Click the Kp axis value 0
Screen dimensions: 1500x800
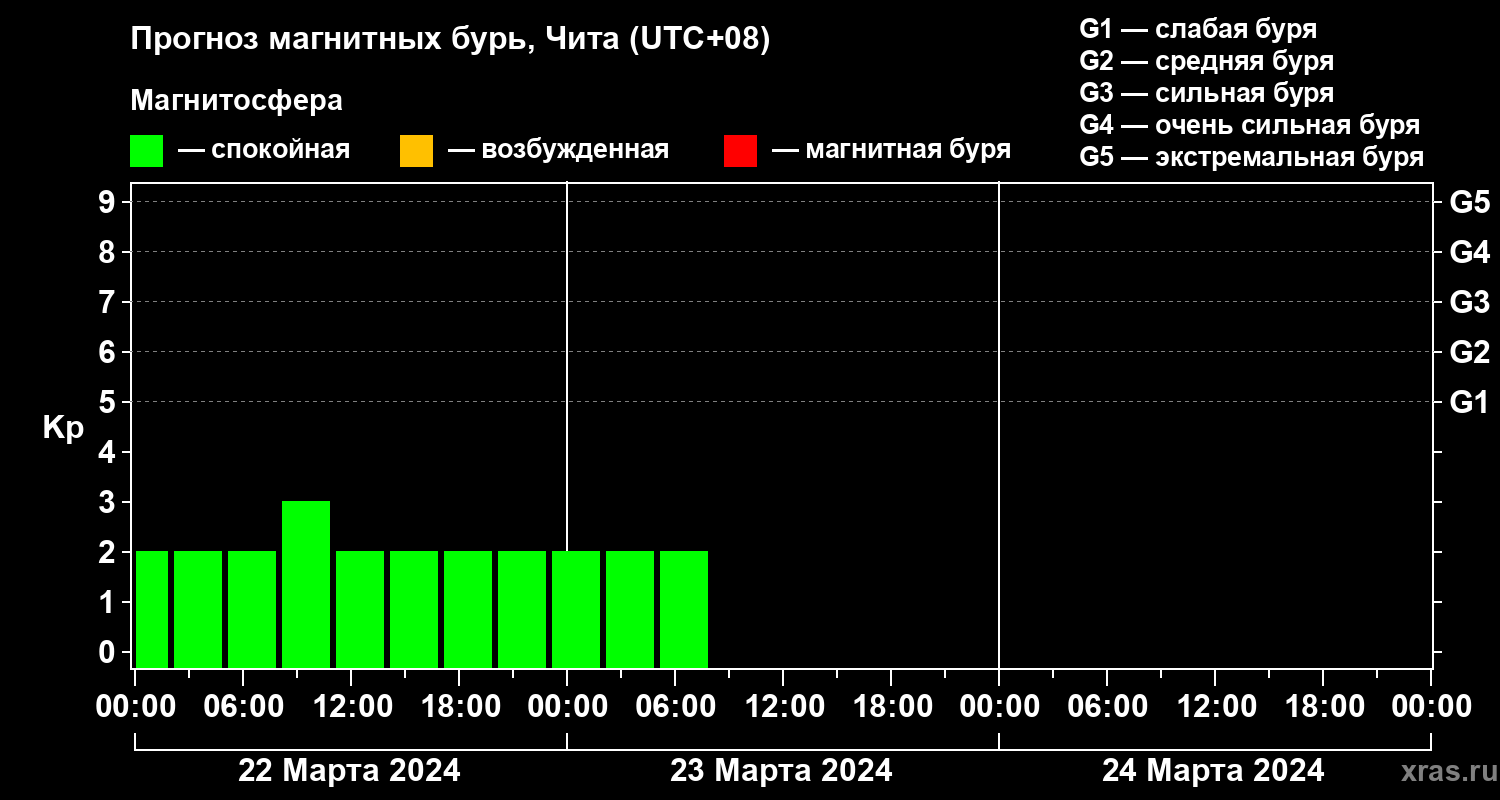pos(109,652)
